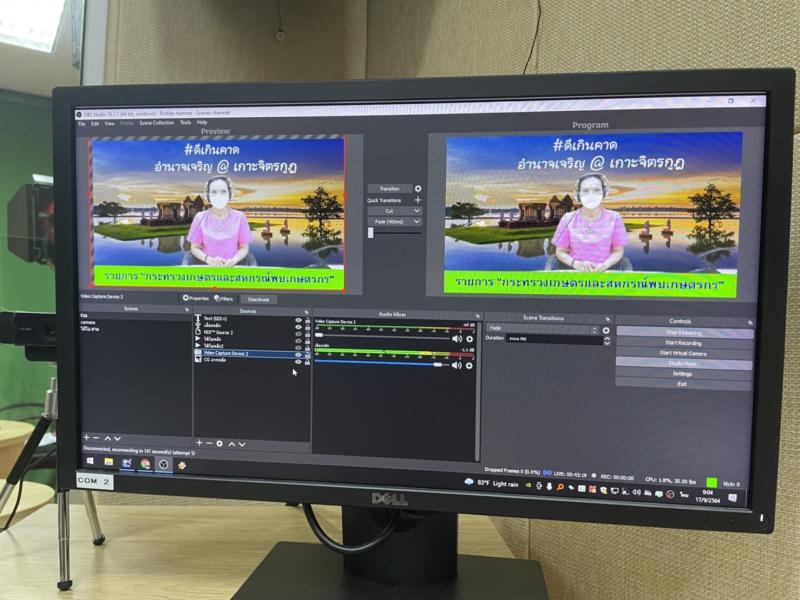800x600 pixels.
Task: Toggle visibility of NDI Source 2
Action: pos(298,334)
